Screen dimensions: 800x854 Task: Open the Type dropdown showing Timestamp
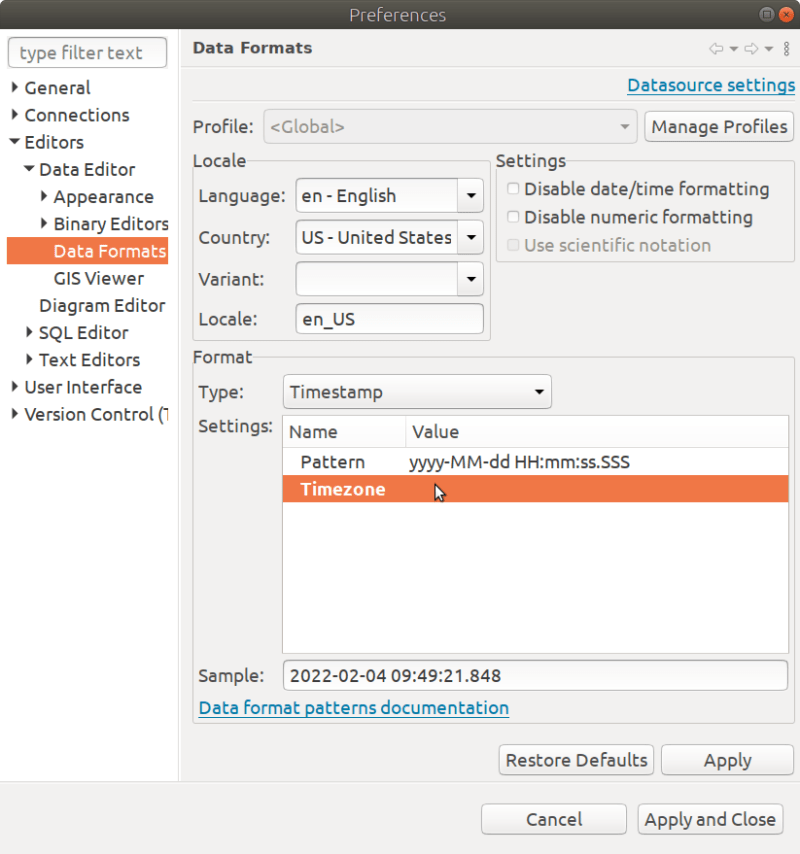[x=540, y=392]
